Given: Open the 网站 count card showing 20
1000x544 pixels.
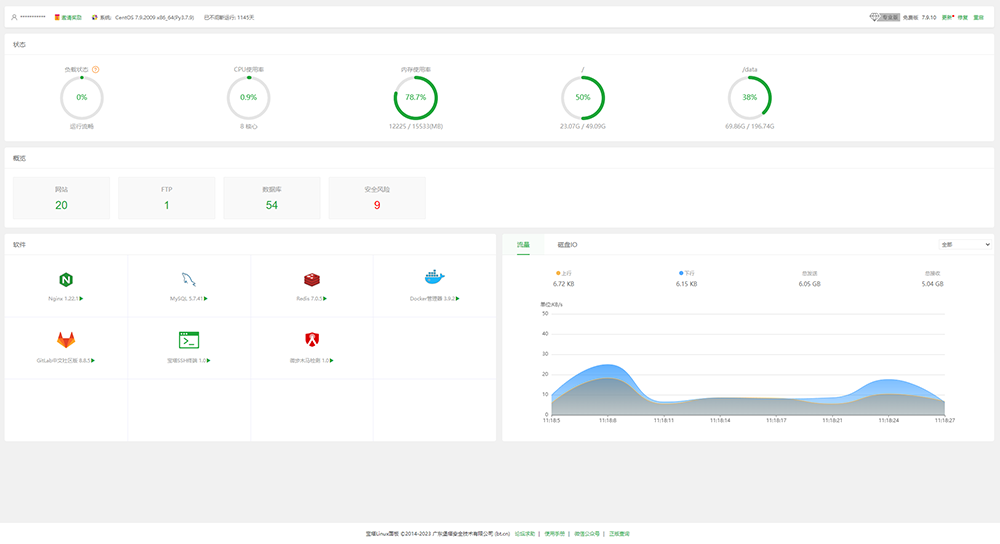Looking at the screenshot, I should (62, 198).
